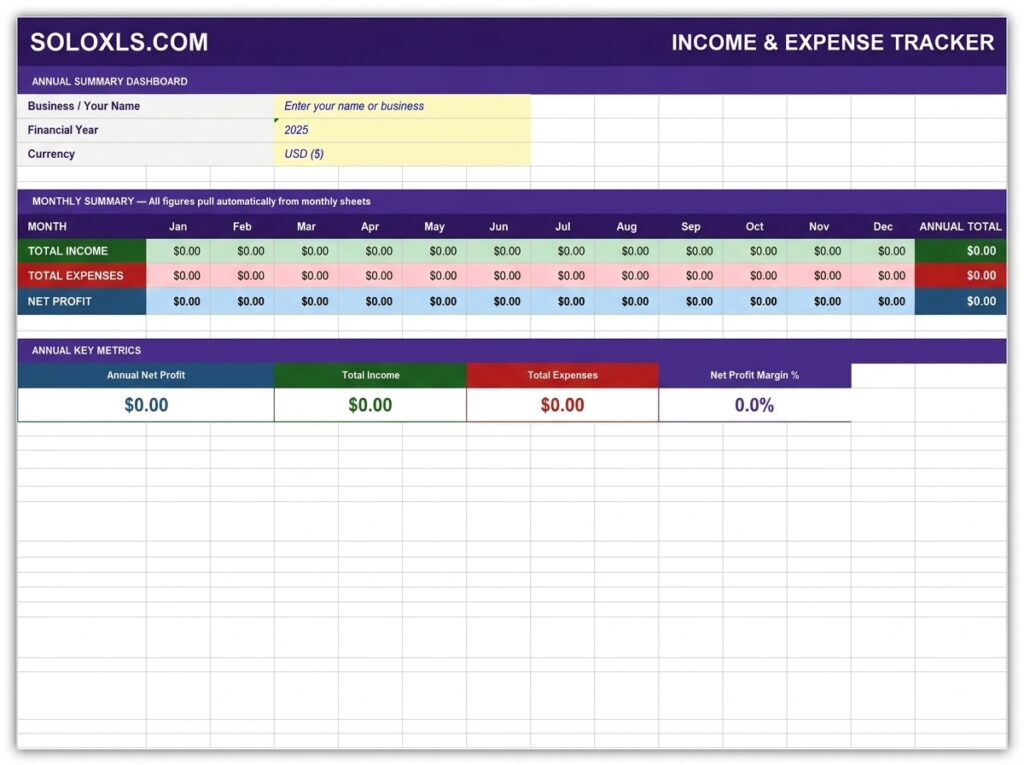Click the 'Financial Year' label cell

coord(146,130)
